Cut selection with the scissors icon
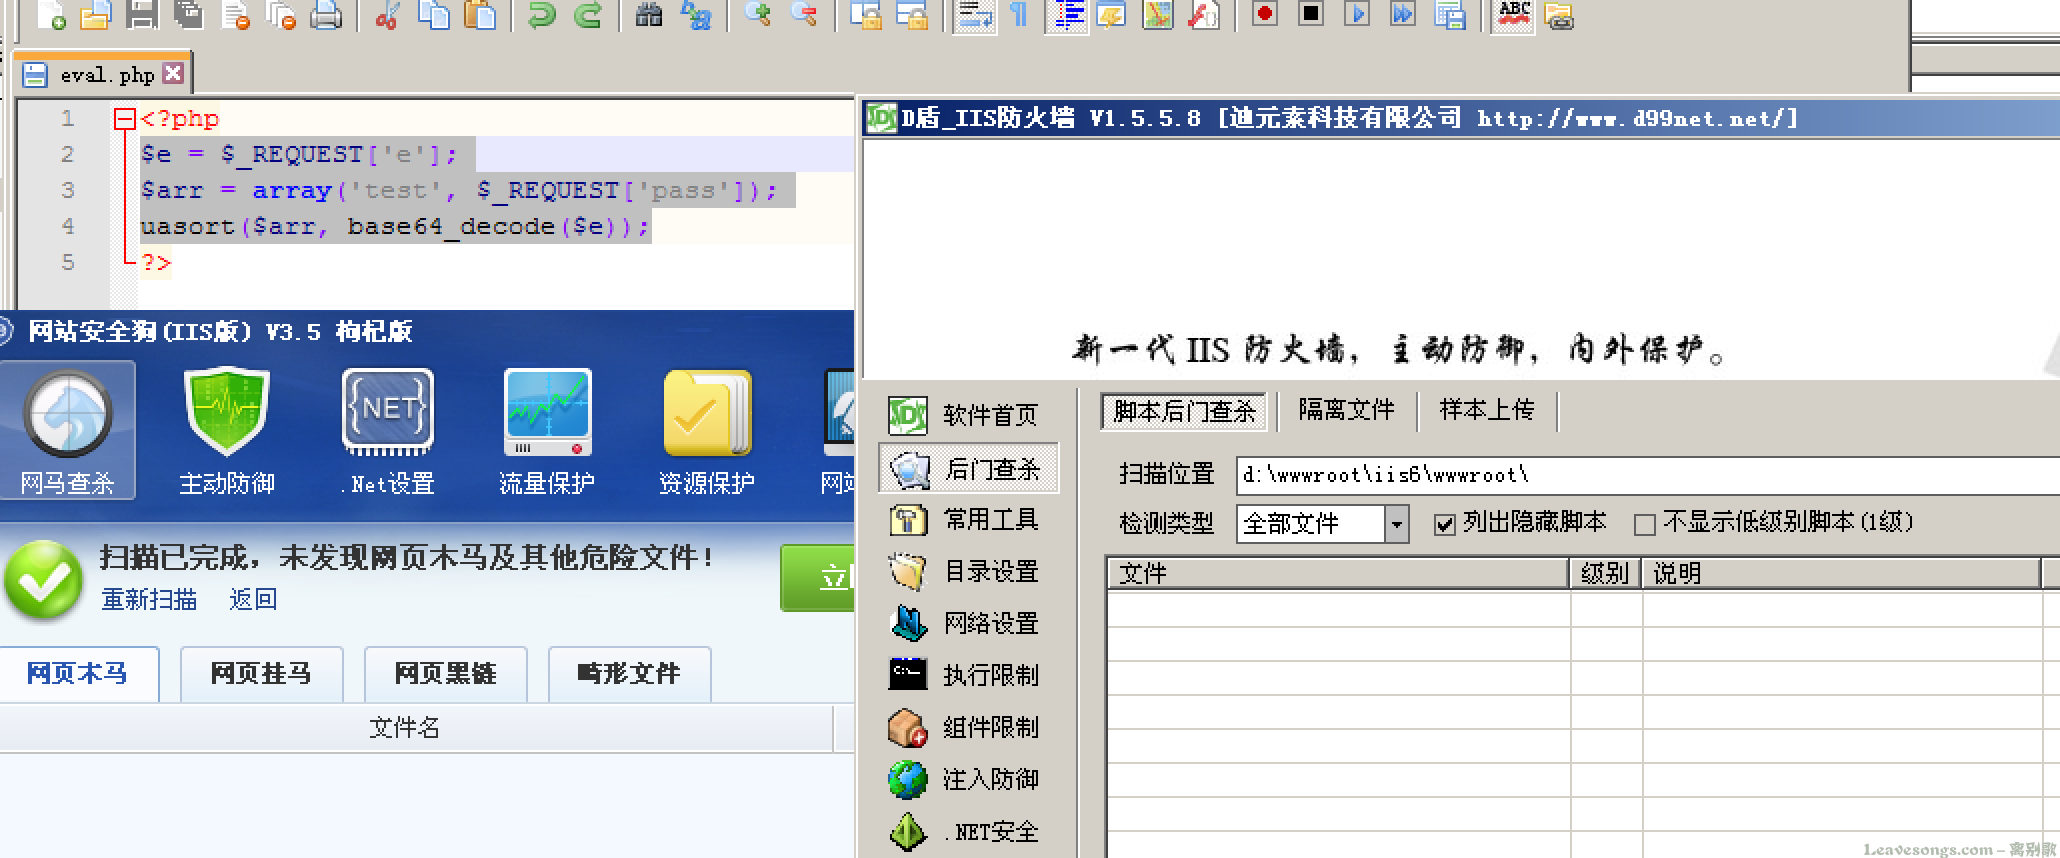Image resolution: width=2060 pixels, height=858 pixels. pos(388,14)
